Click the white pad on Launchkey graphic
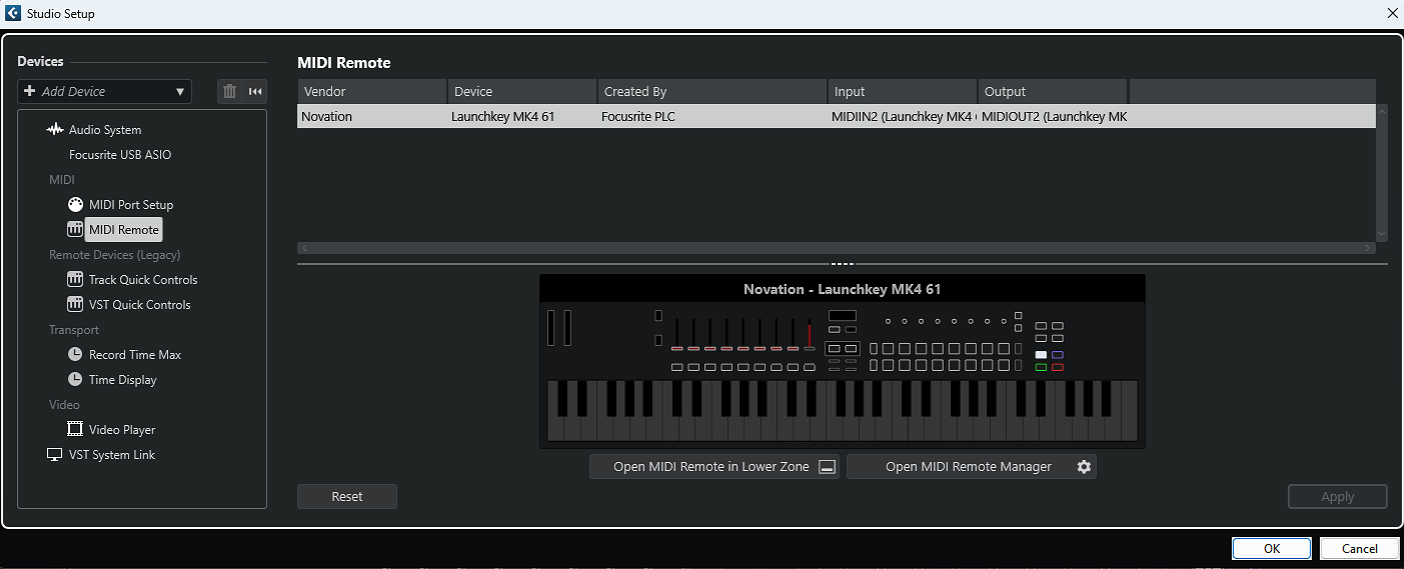Viewport: 1404px width, 569px height. (x=1041, y=355)
